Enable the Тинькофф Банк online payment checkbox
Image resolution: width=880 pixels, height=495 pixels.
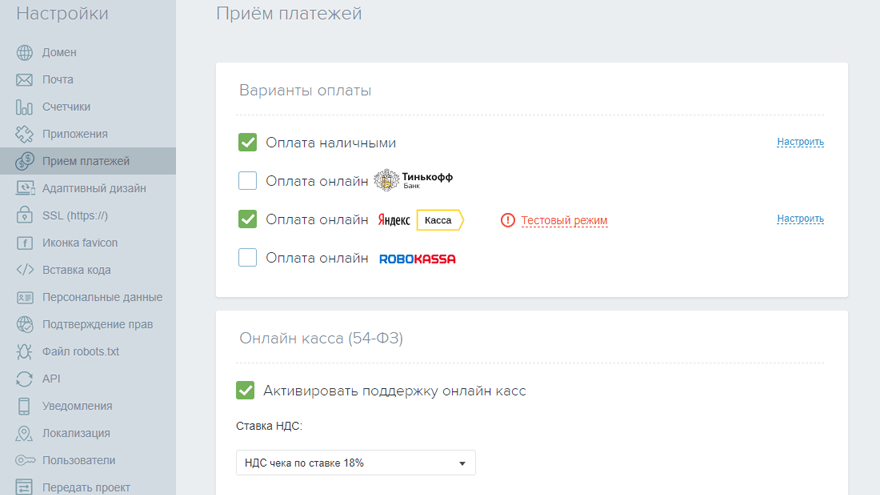pos(248,181)
